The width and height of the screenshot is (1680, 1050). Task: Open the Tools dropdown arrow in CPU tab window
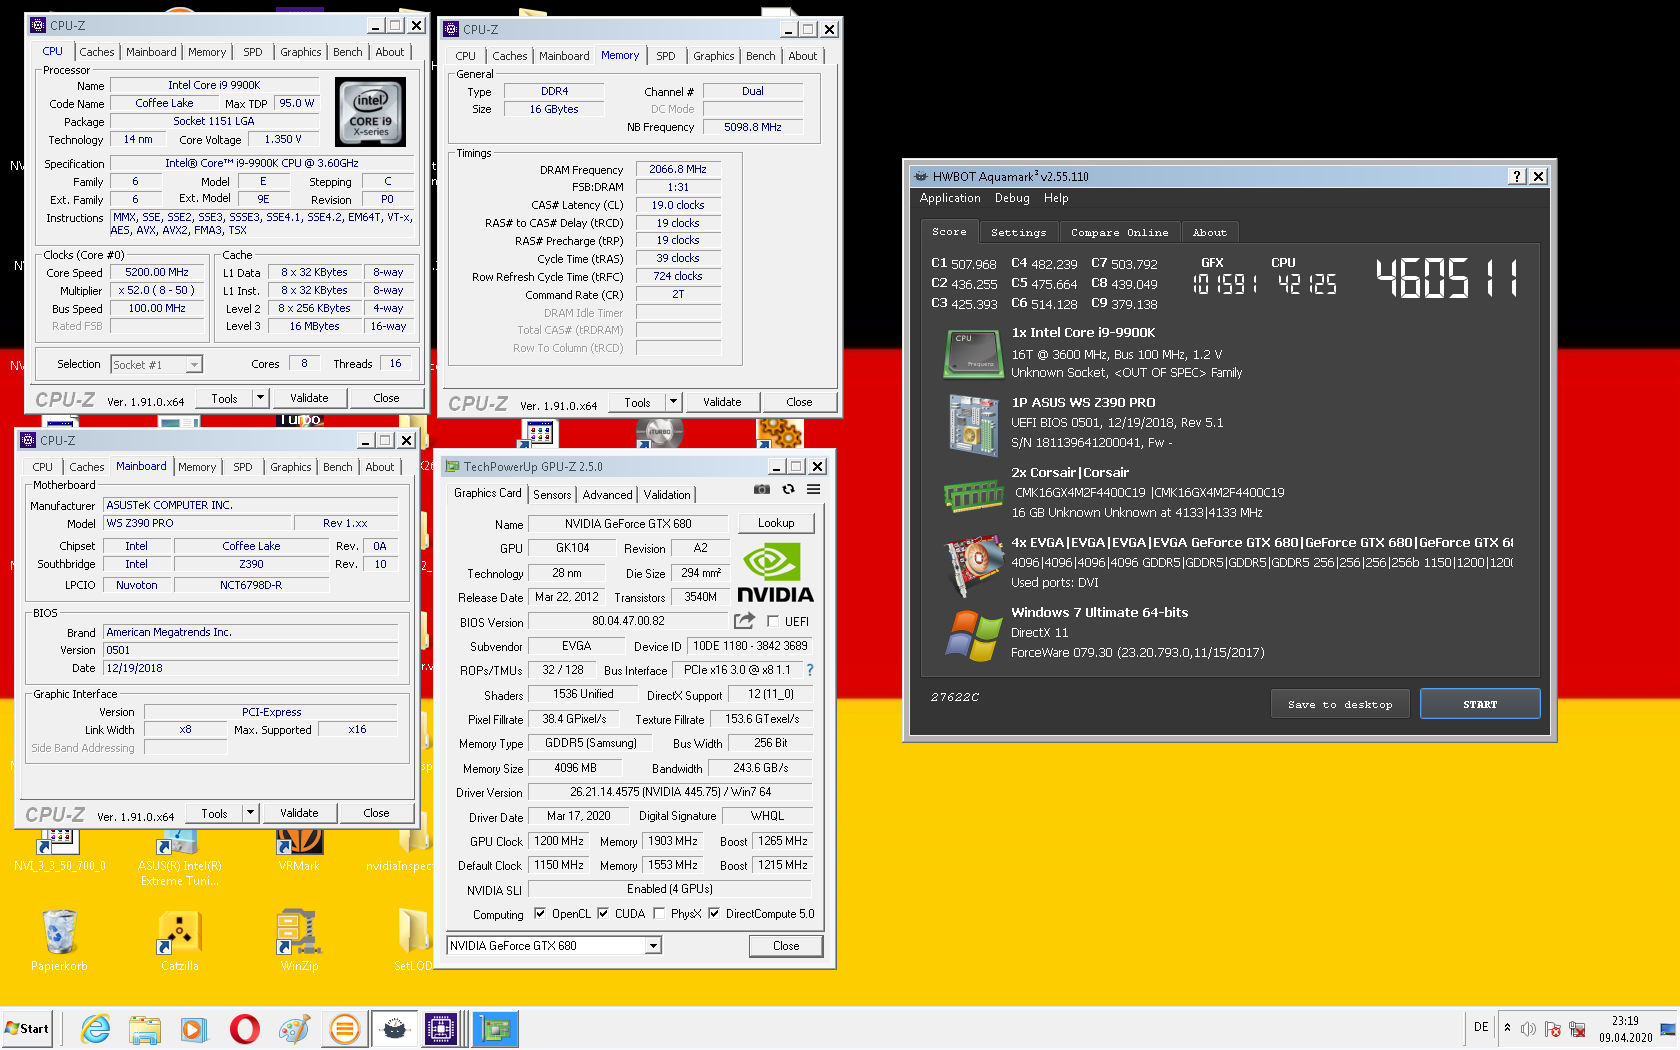tap(260, 398)
